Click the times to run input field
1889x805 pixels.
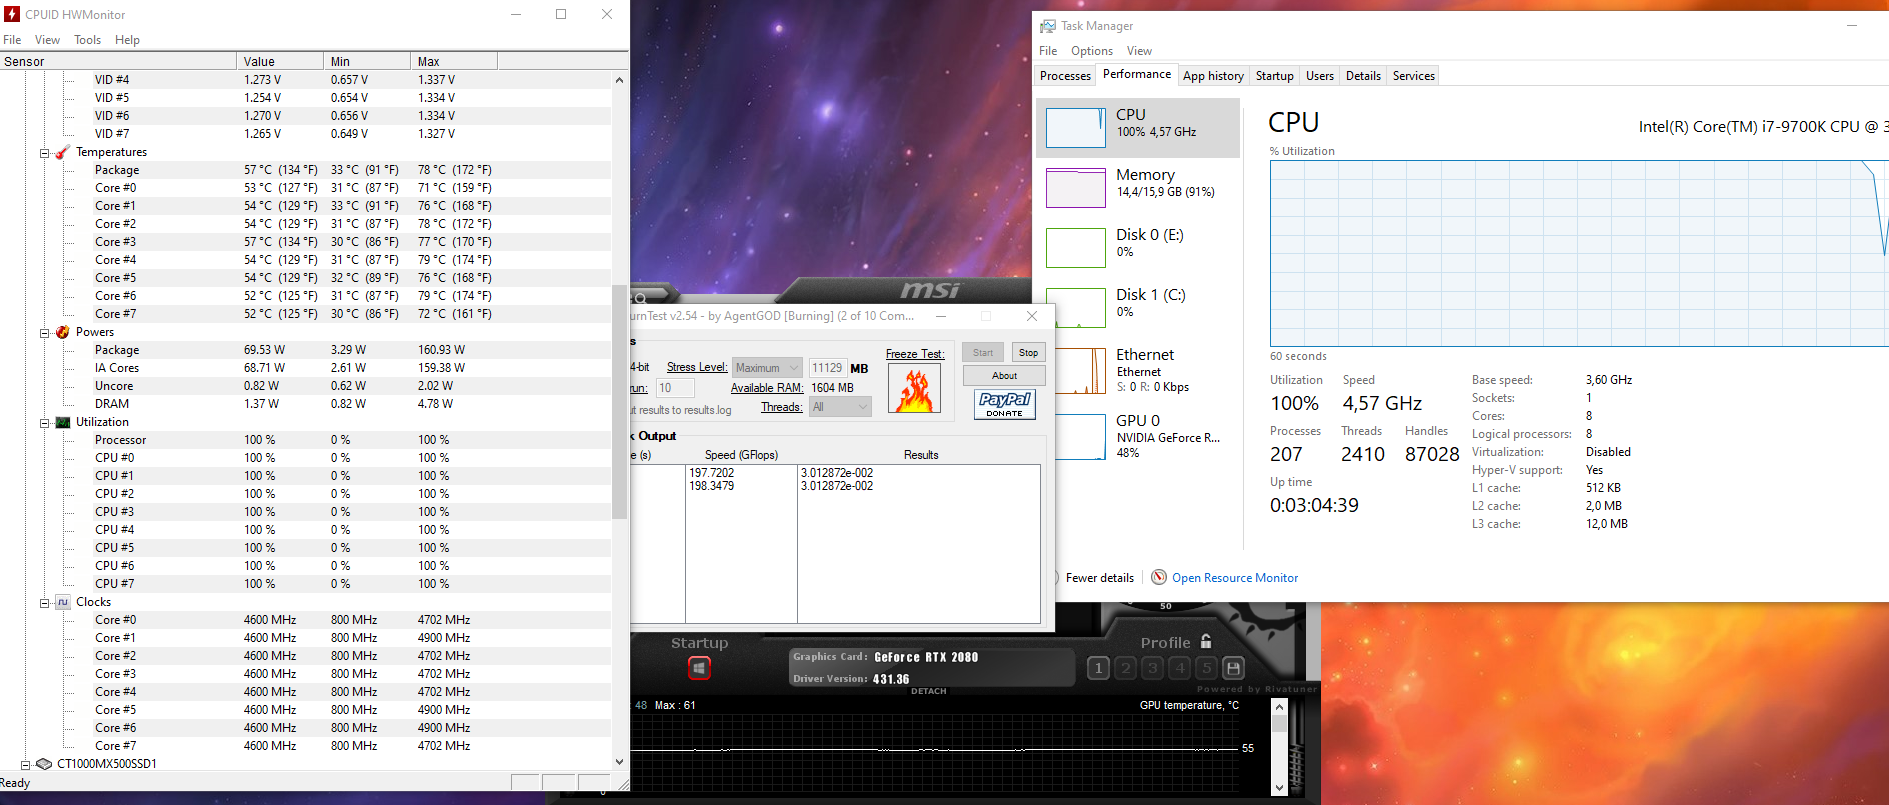[675, 388]
